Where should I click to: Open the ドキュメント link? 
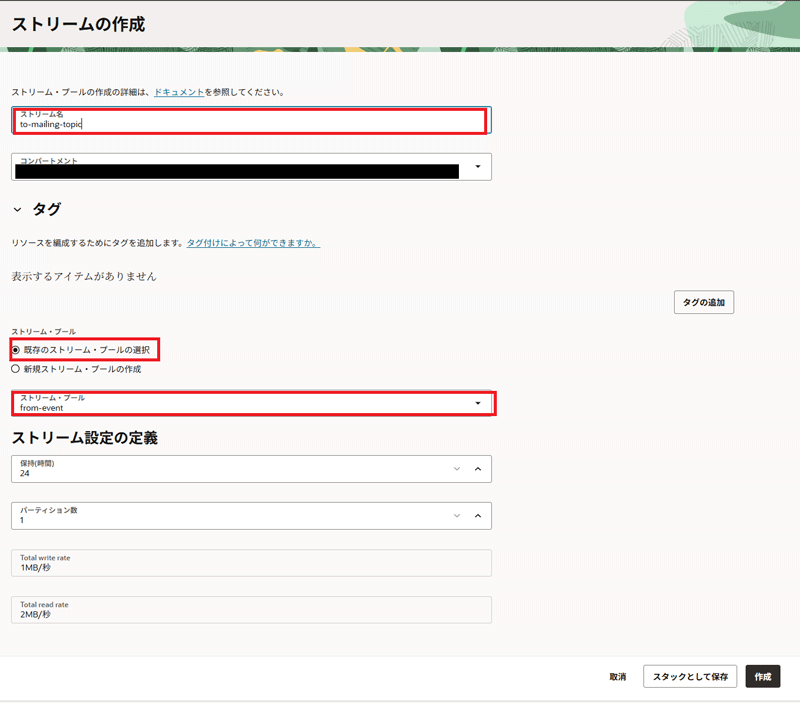[x=179, y=92]
